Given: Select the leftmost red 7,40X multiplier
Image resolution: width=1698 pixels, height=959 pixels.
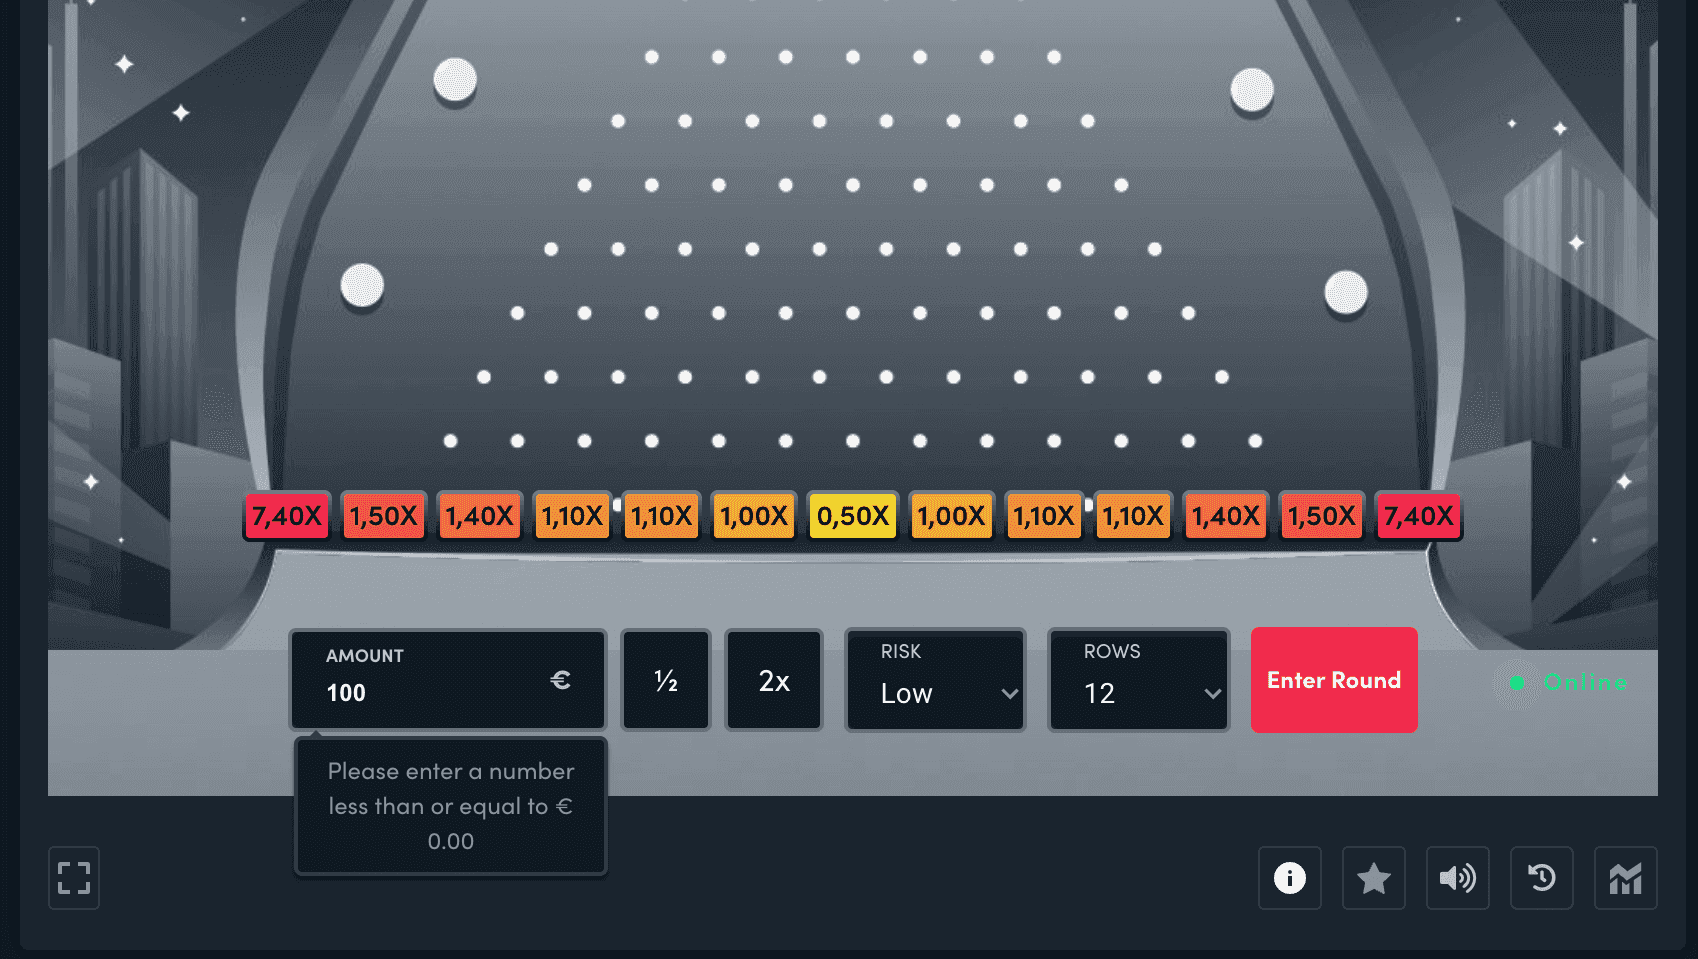Looking at the screenshot, I should click(287, 516).
